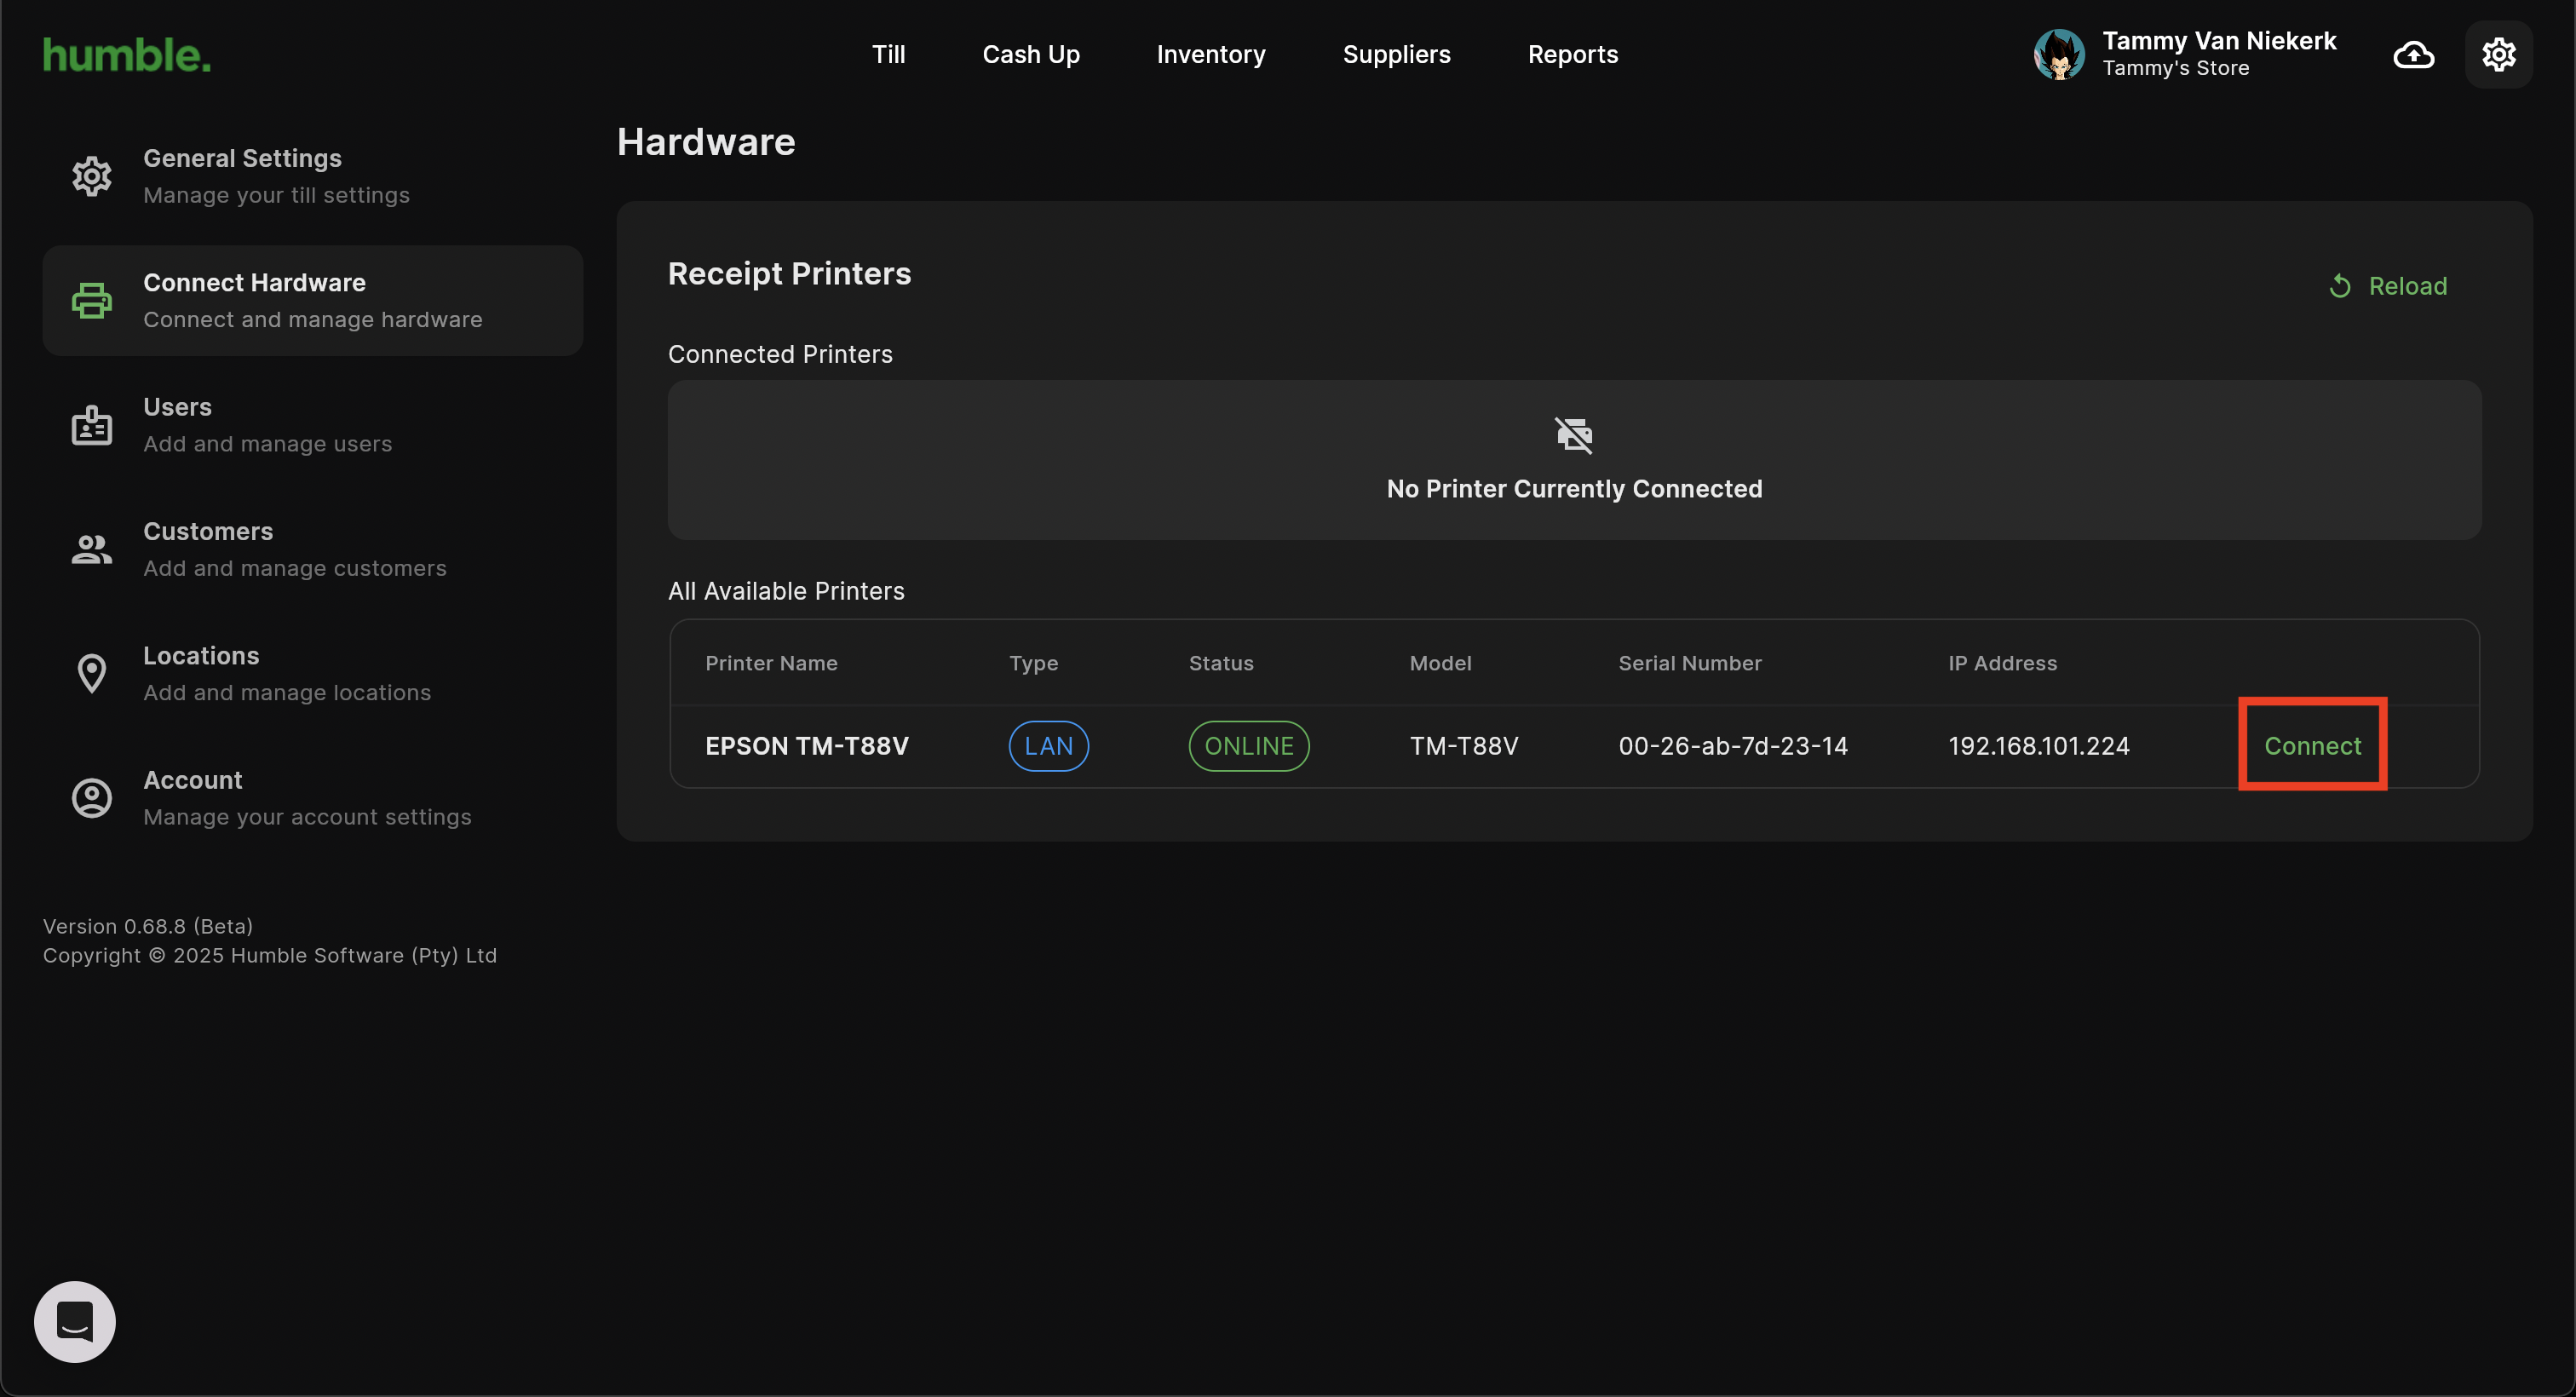
Task: Click the LAN type badge
Action: (x=1048, y=746)
